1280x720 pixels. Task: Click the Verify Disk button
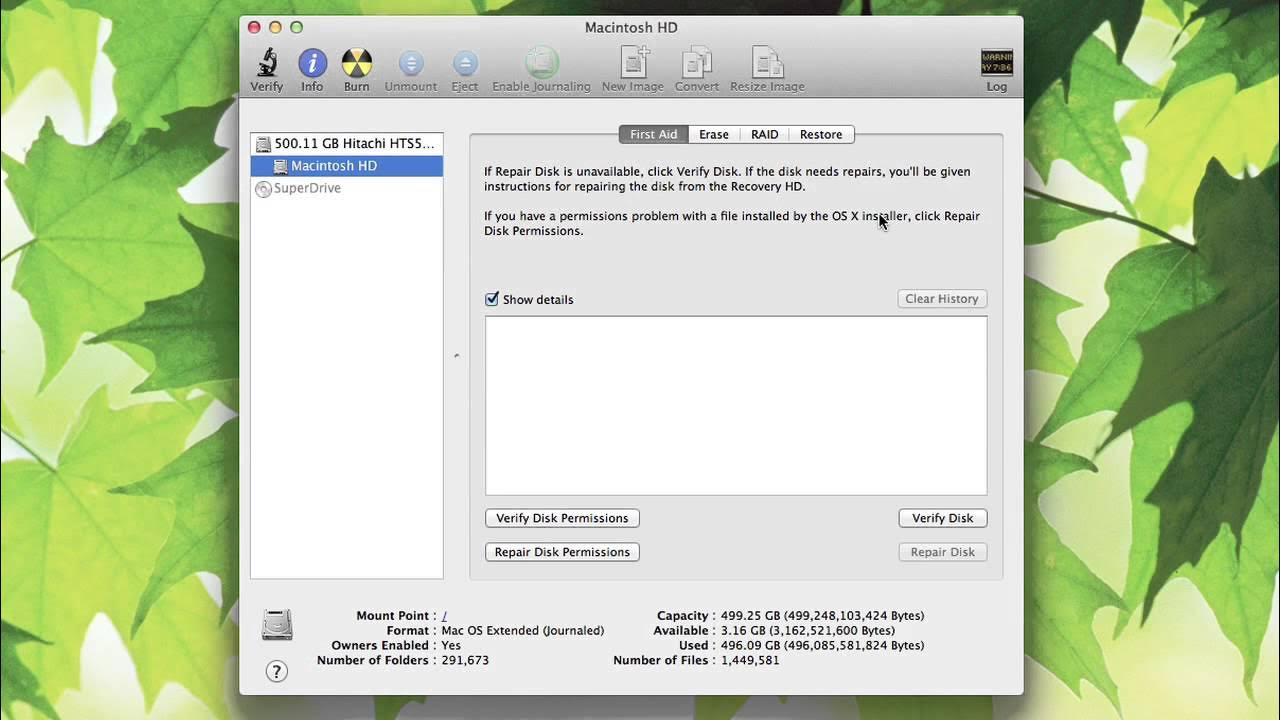[x=943, y=518]
